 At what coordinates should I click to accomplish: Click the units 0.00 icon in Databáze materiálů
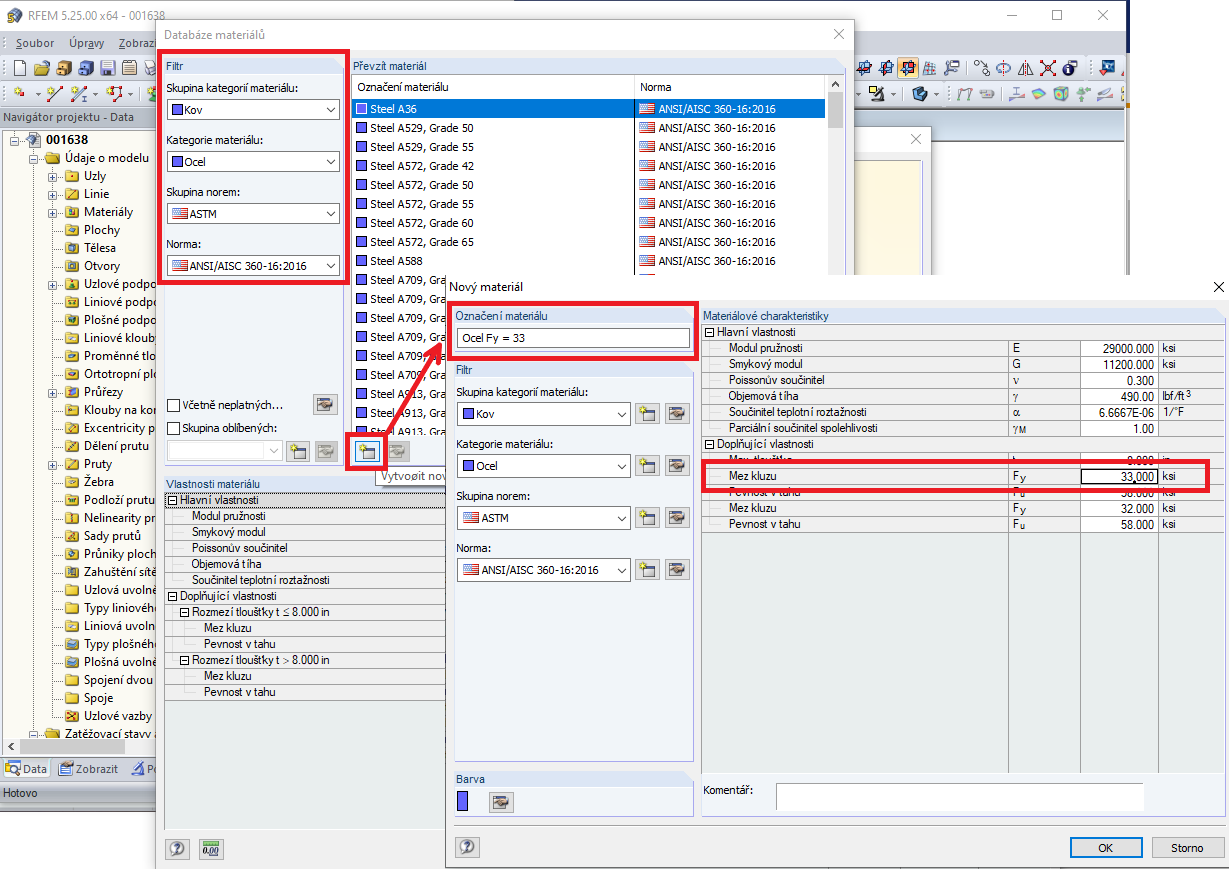[x=211, y=849]
